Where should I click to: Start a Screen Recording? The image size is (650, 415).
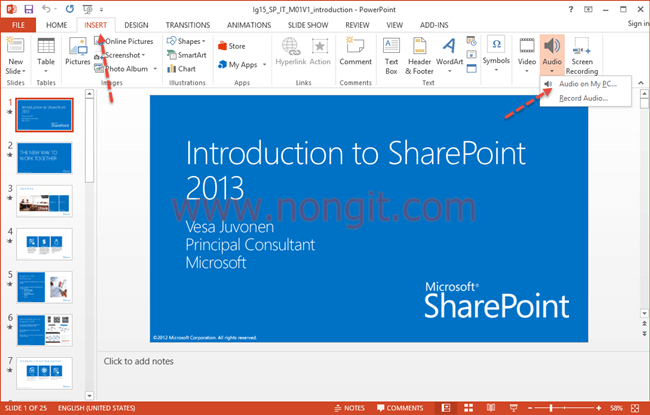point(582,56)
